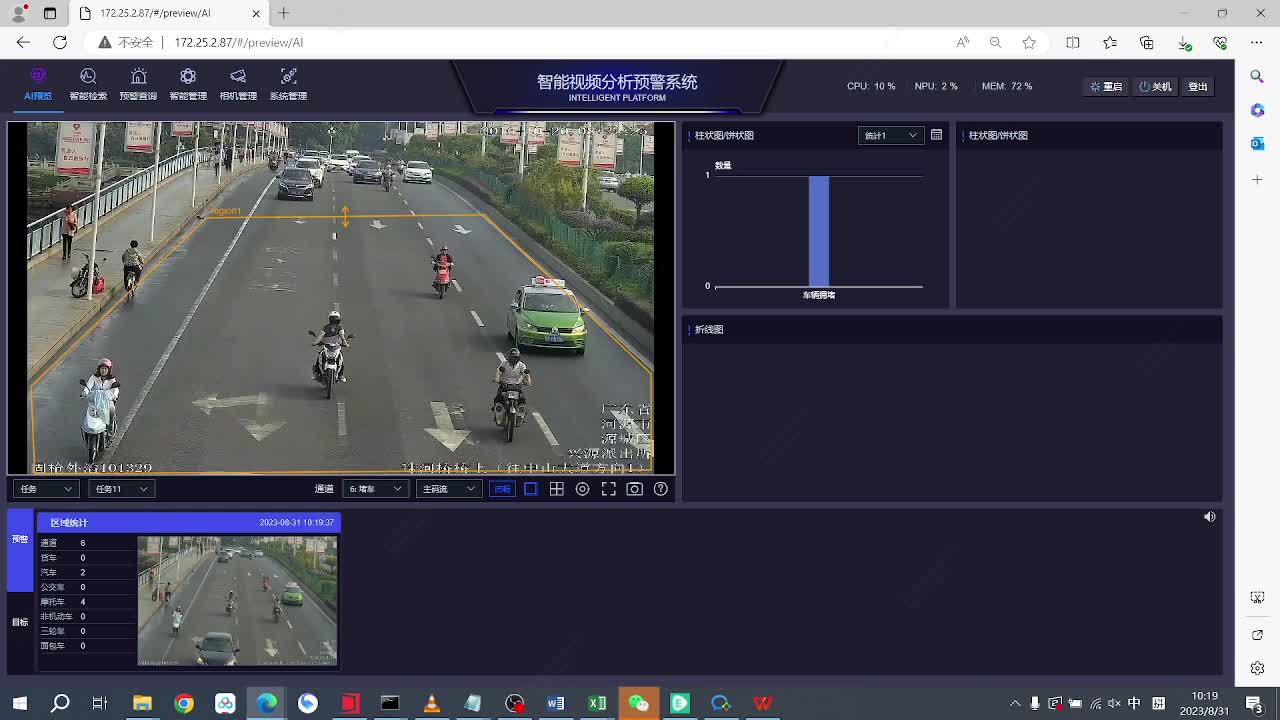1280x720 pixels.
Task: Open the 6: 堵车 channel dropdown
Action: click(375, 489)
